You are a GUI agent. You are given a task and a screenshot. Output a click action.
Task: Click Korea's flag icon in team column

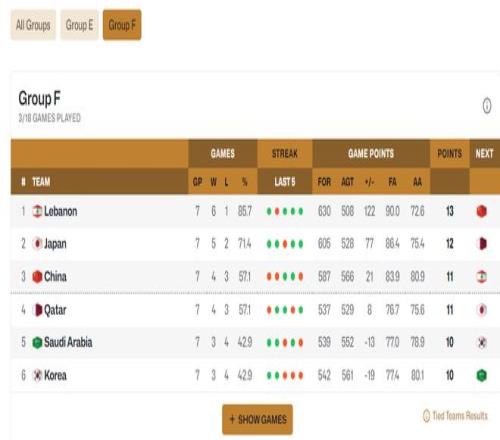37,375
